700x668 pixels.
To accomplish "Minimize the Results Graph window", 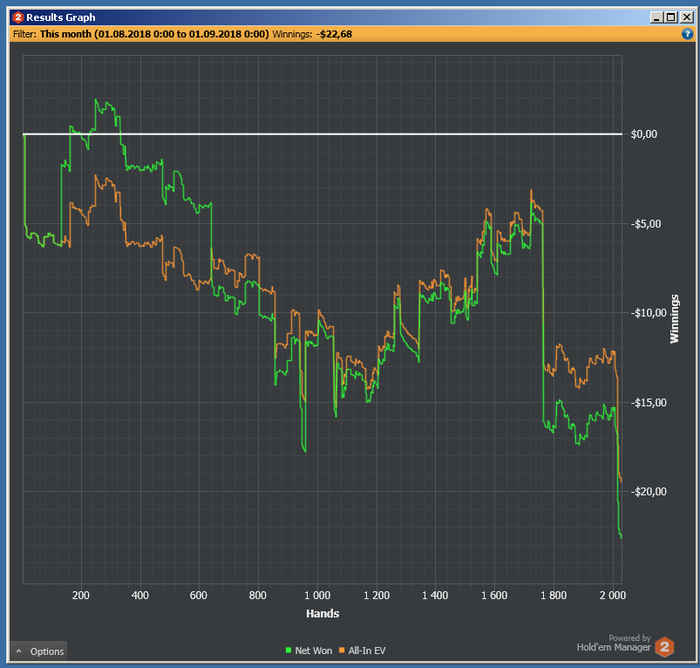I will click(656, 17).
